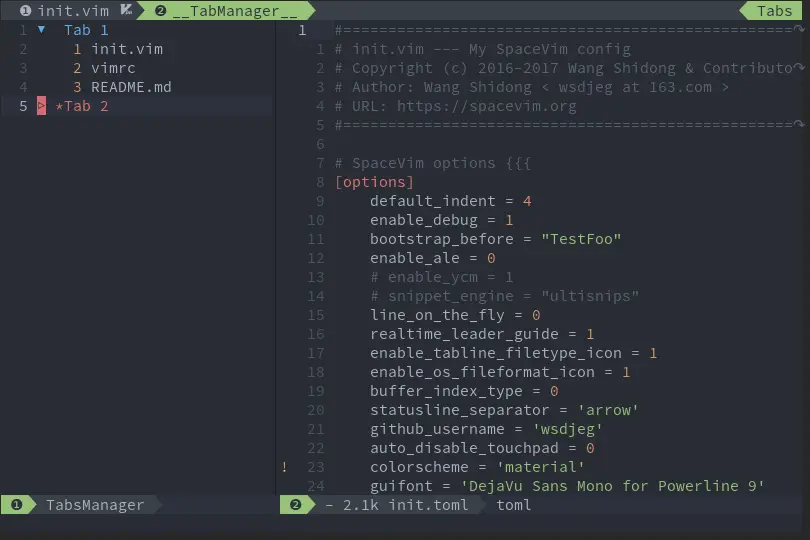Click the statusline_separator 'arrow' value

coord(608,410)
